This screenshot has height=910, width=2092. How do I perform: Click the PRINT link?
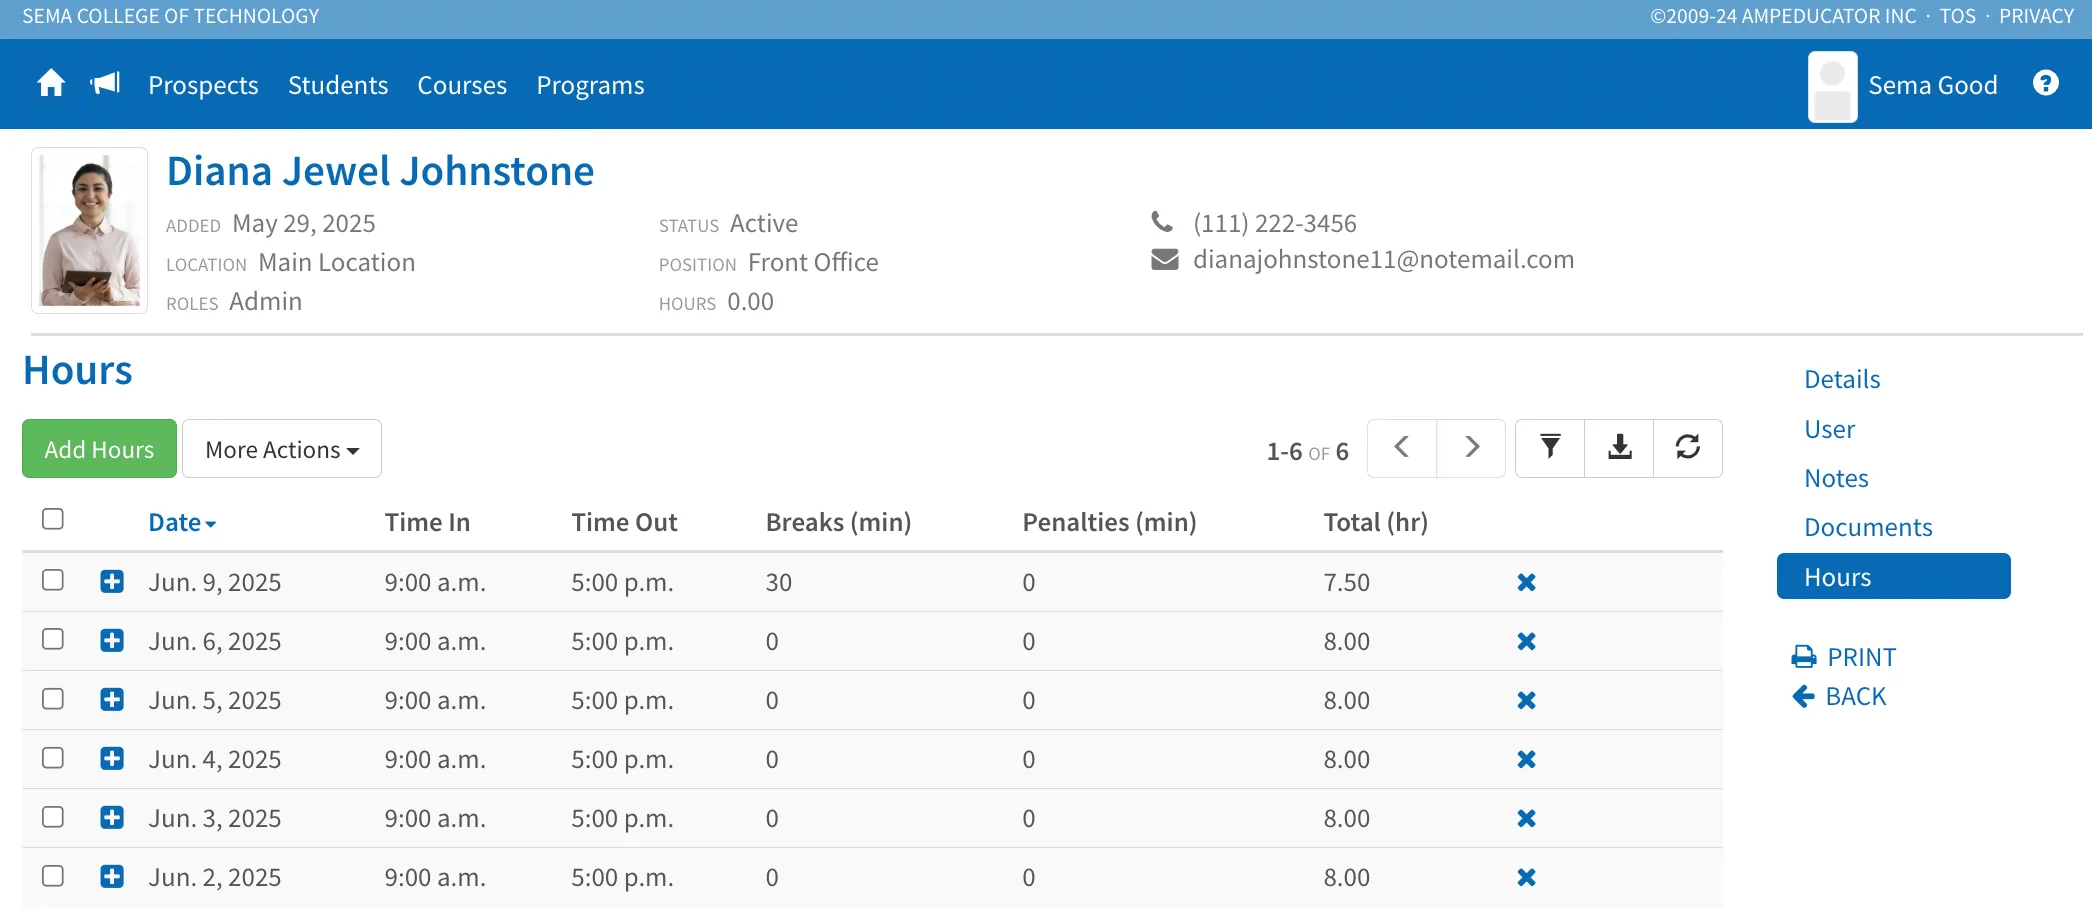point(1844,657)
